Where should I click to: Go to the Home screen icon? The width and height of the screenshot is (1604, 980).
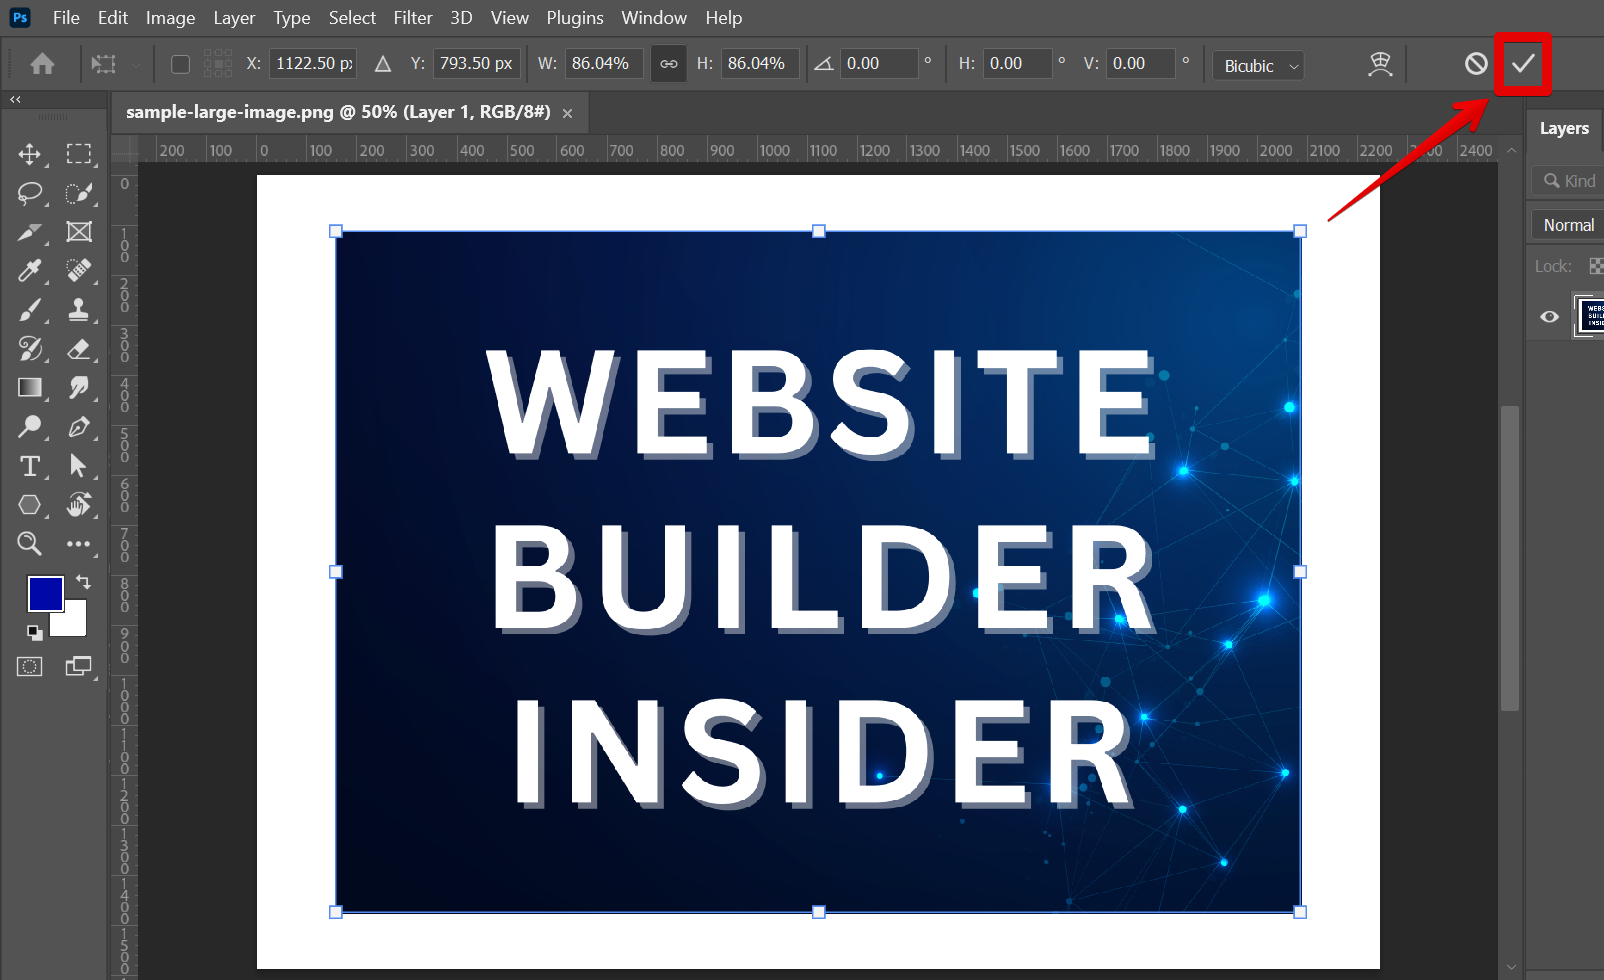tap(42, 64)
